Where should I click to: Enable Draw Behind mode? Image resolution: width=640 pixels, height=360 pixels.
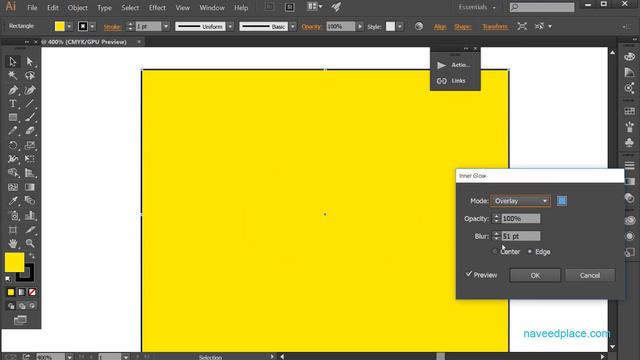(x=22, y=306)
